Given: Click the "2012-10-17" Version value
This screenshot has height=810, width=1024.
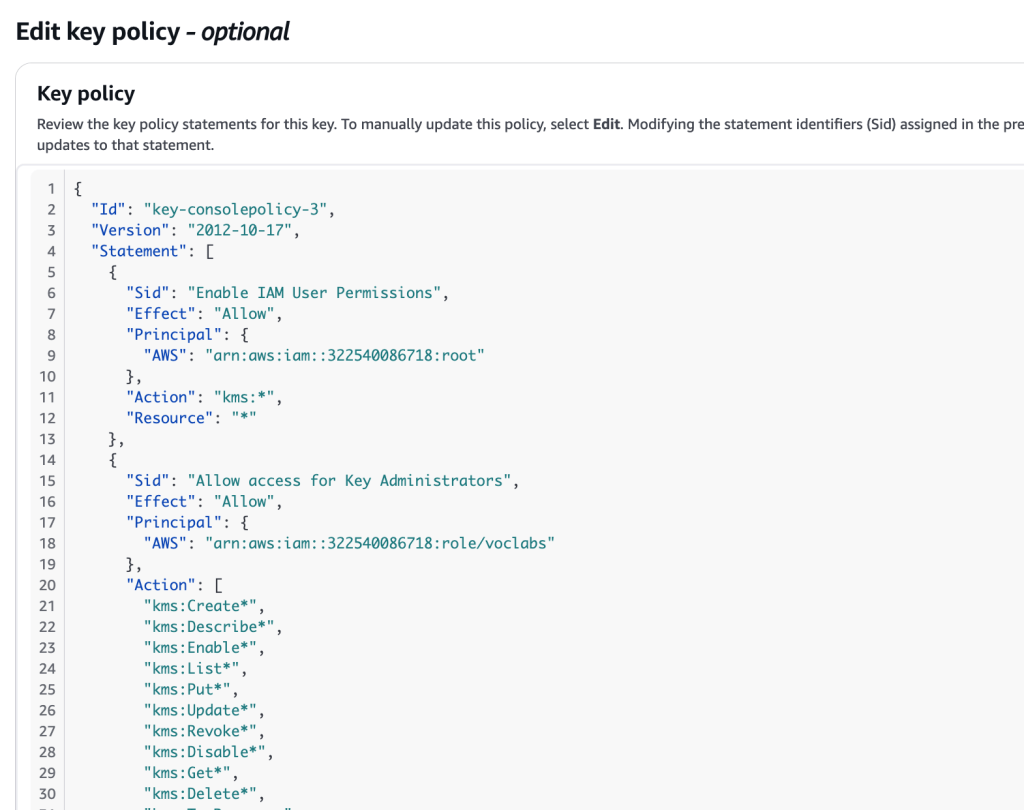Looking at the screenshot, I should coord(243,230).
